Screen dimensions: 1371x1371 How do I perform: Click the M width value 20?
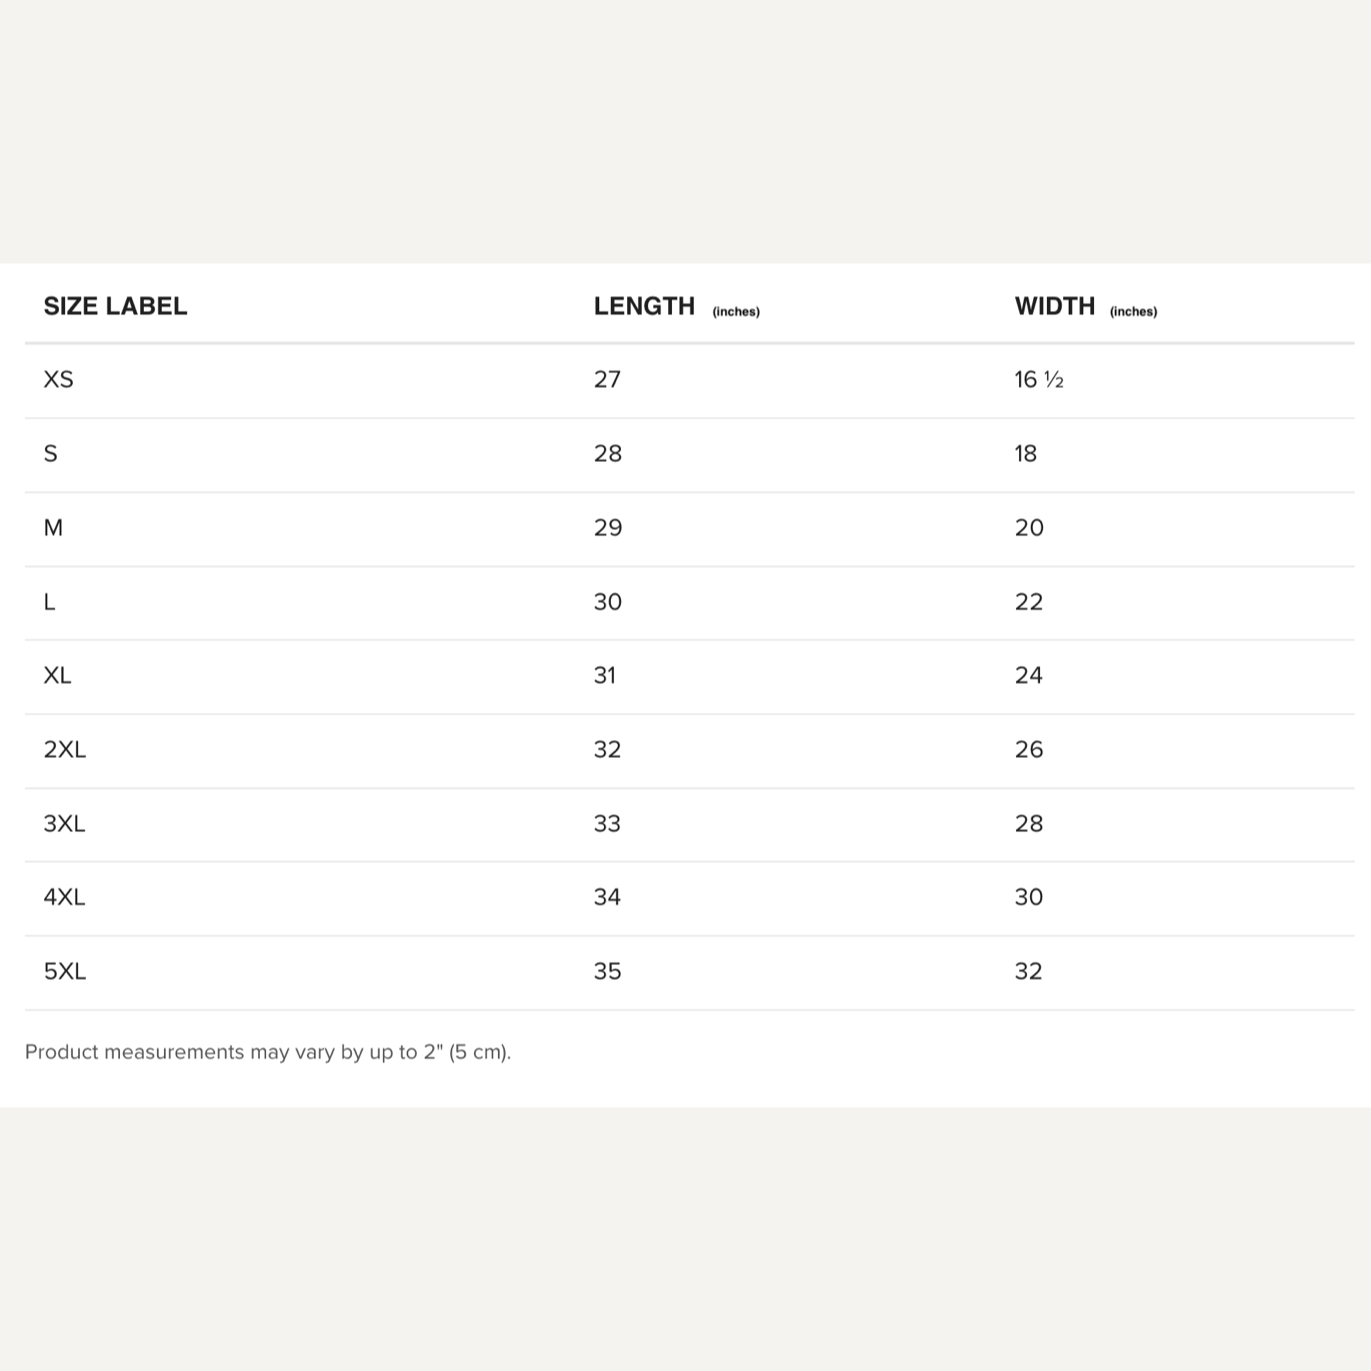coord(1029,527)
